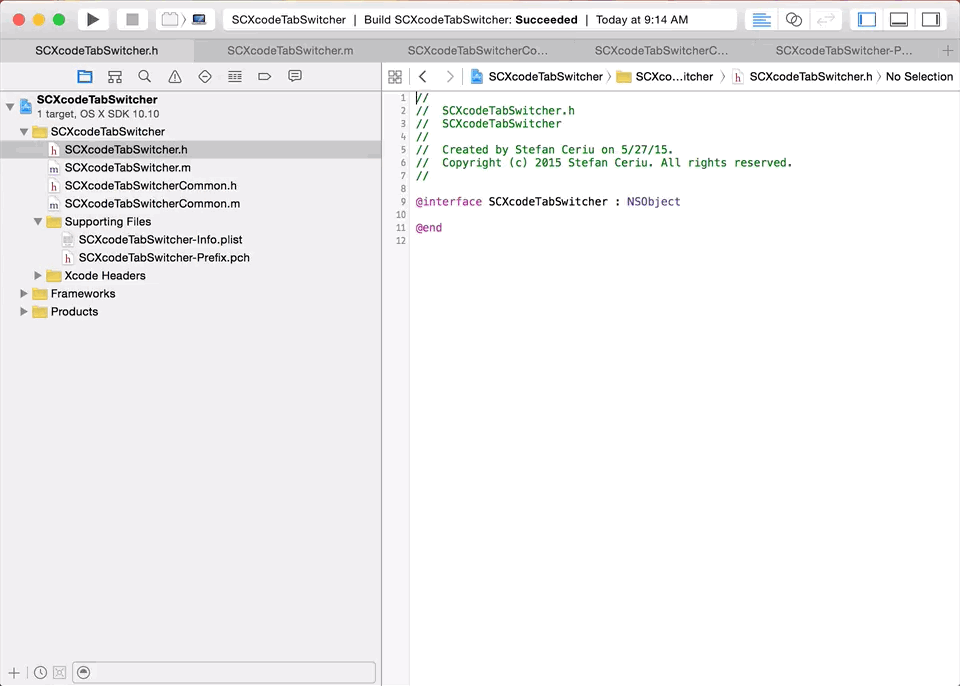Show the Standard editor
Image resolution: width=960 pixels, height=686 pixels.
761,20
